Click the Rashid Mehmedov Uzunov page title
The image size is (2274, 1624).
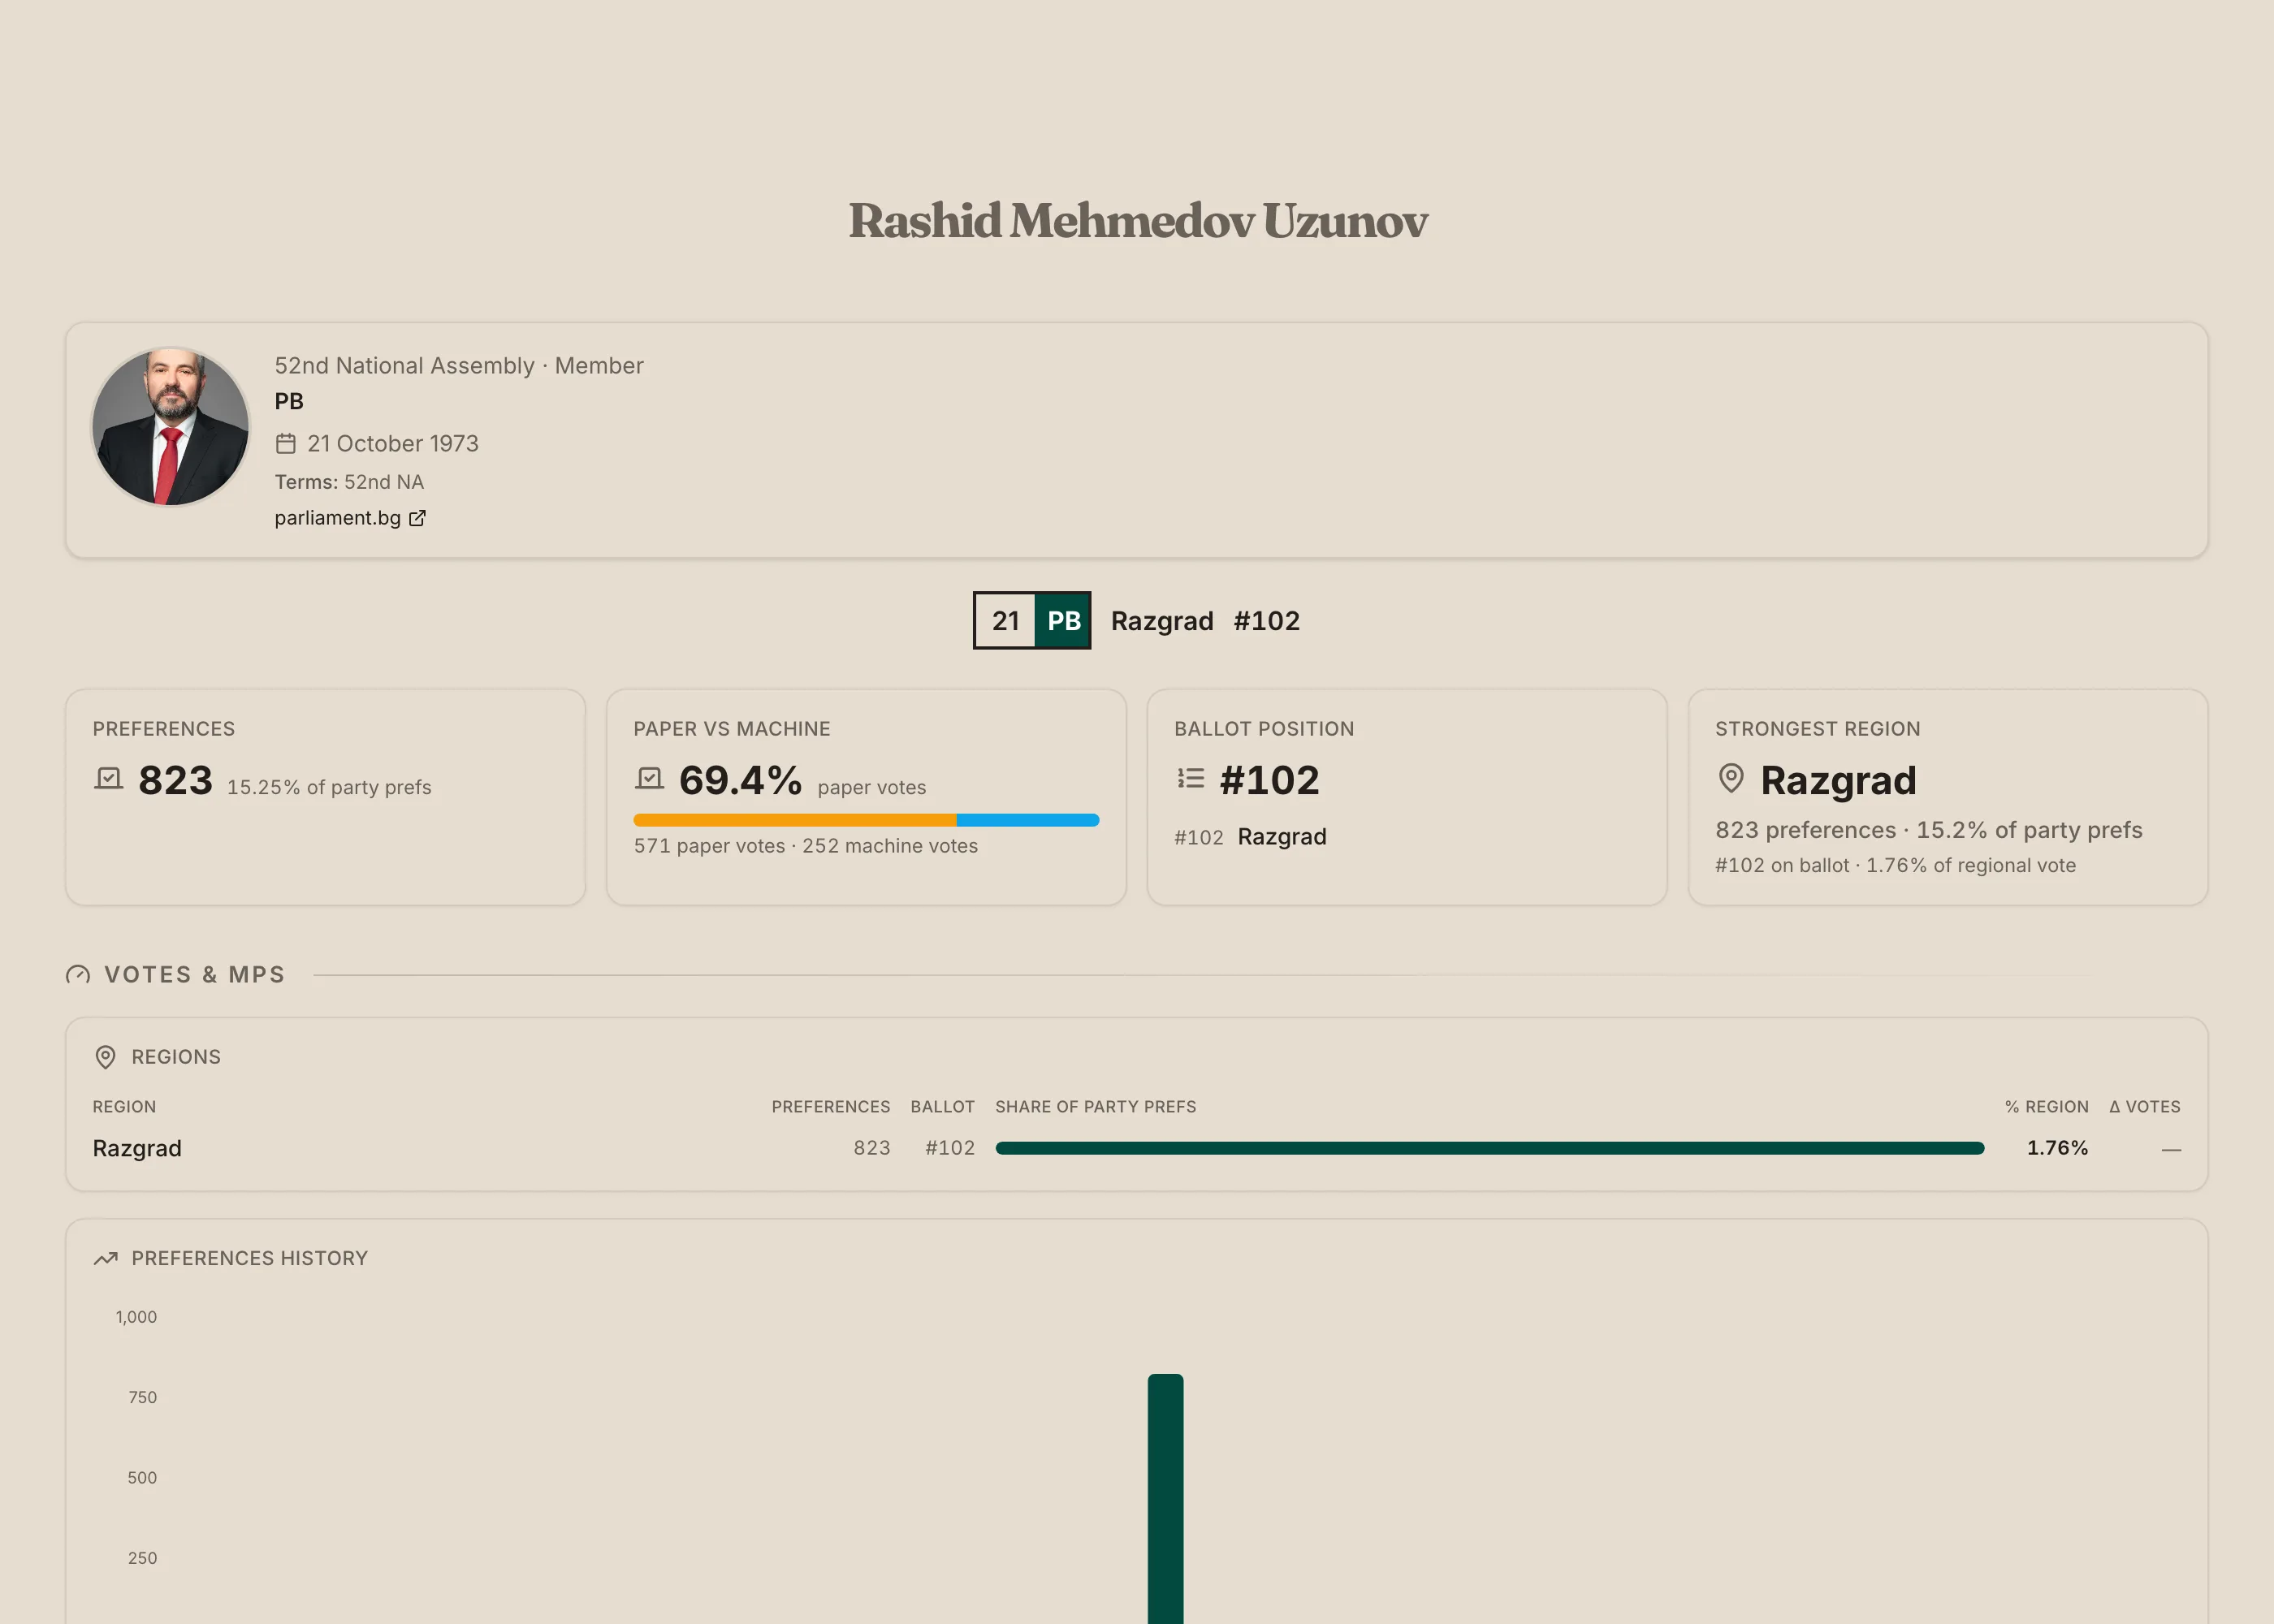coord(1137,221)
